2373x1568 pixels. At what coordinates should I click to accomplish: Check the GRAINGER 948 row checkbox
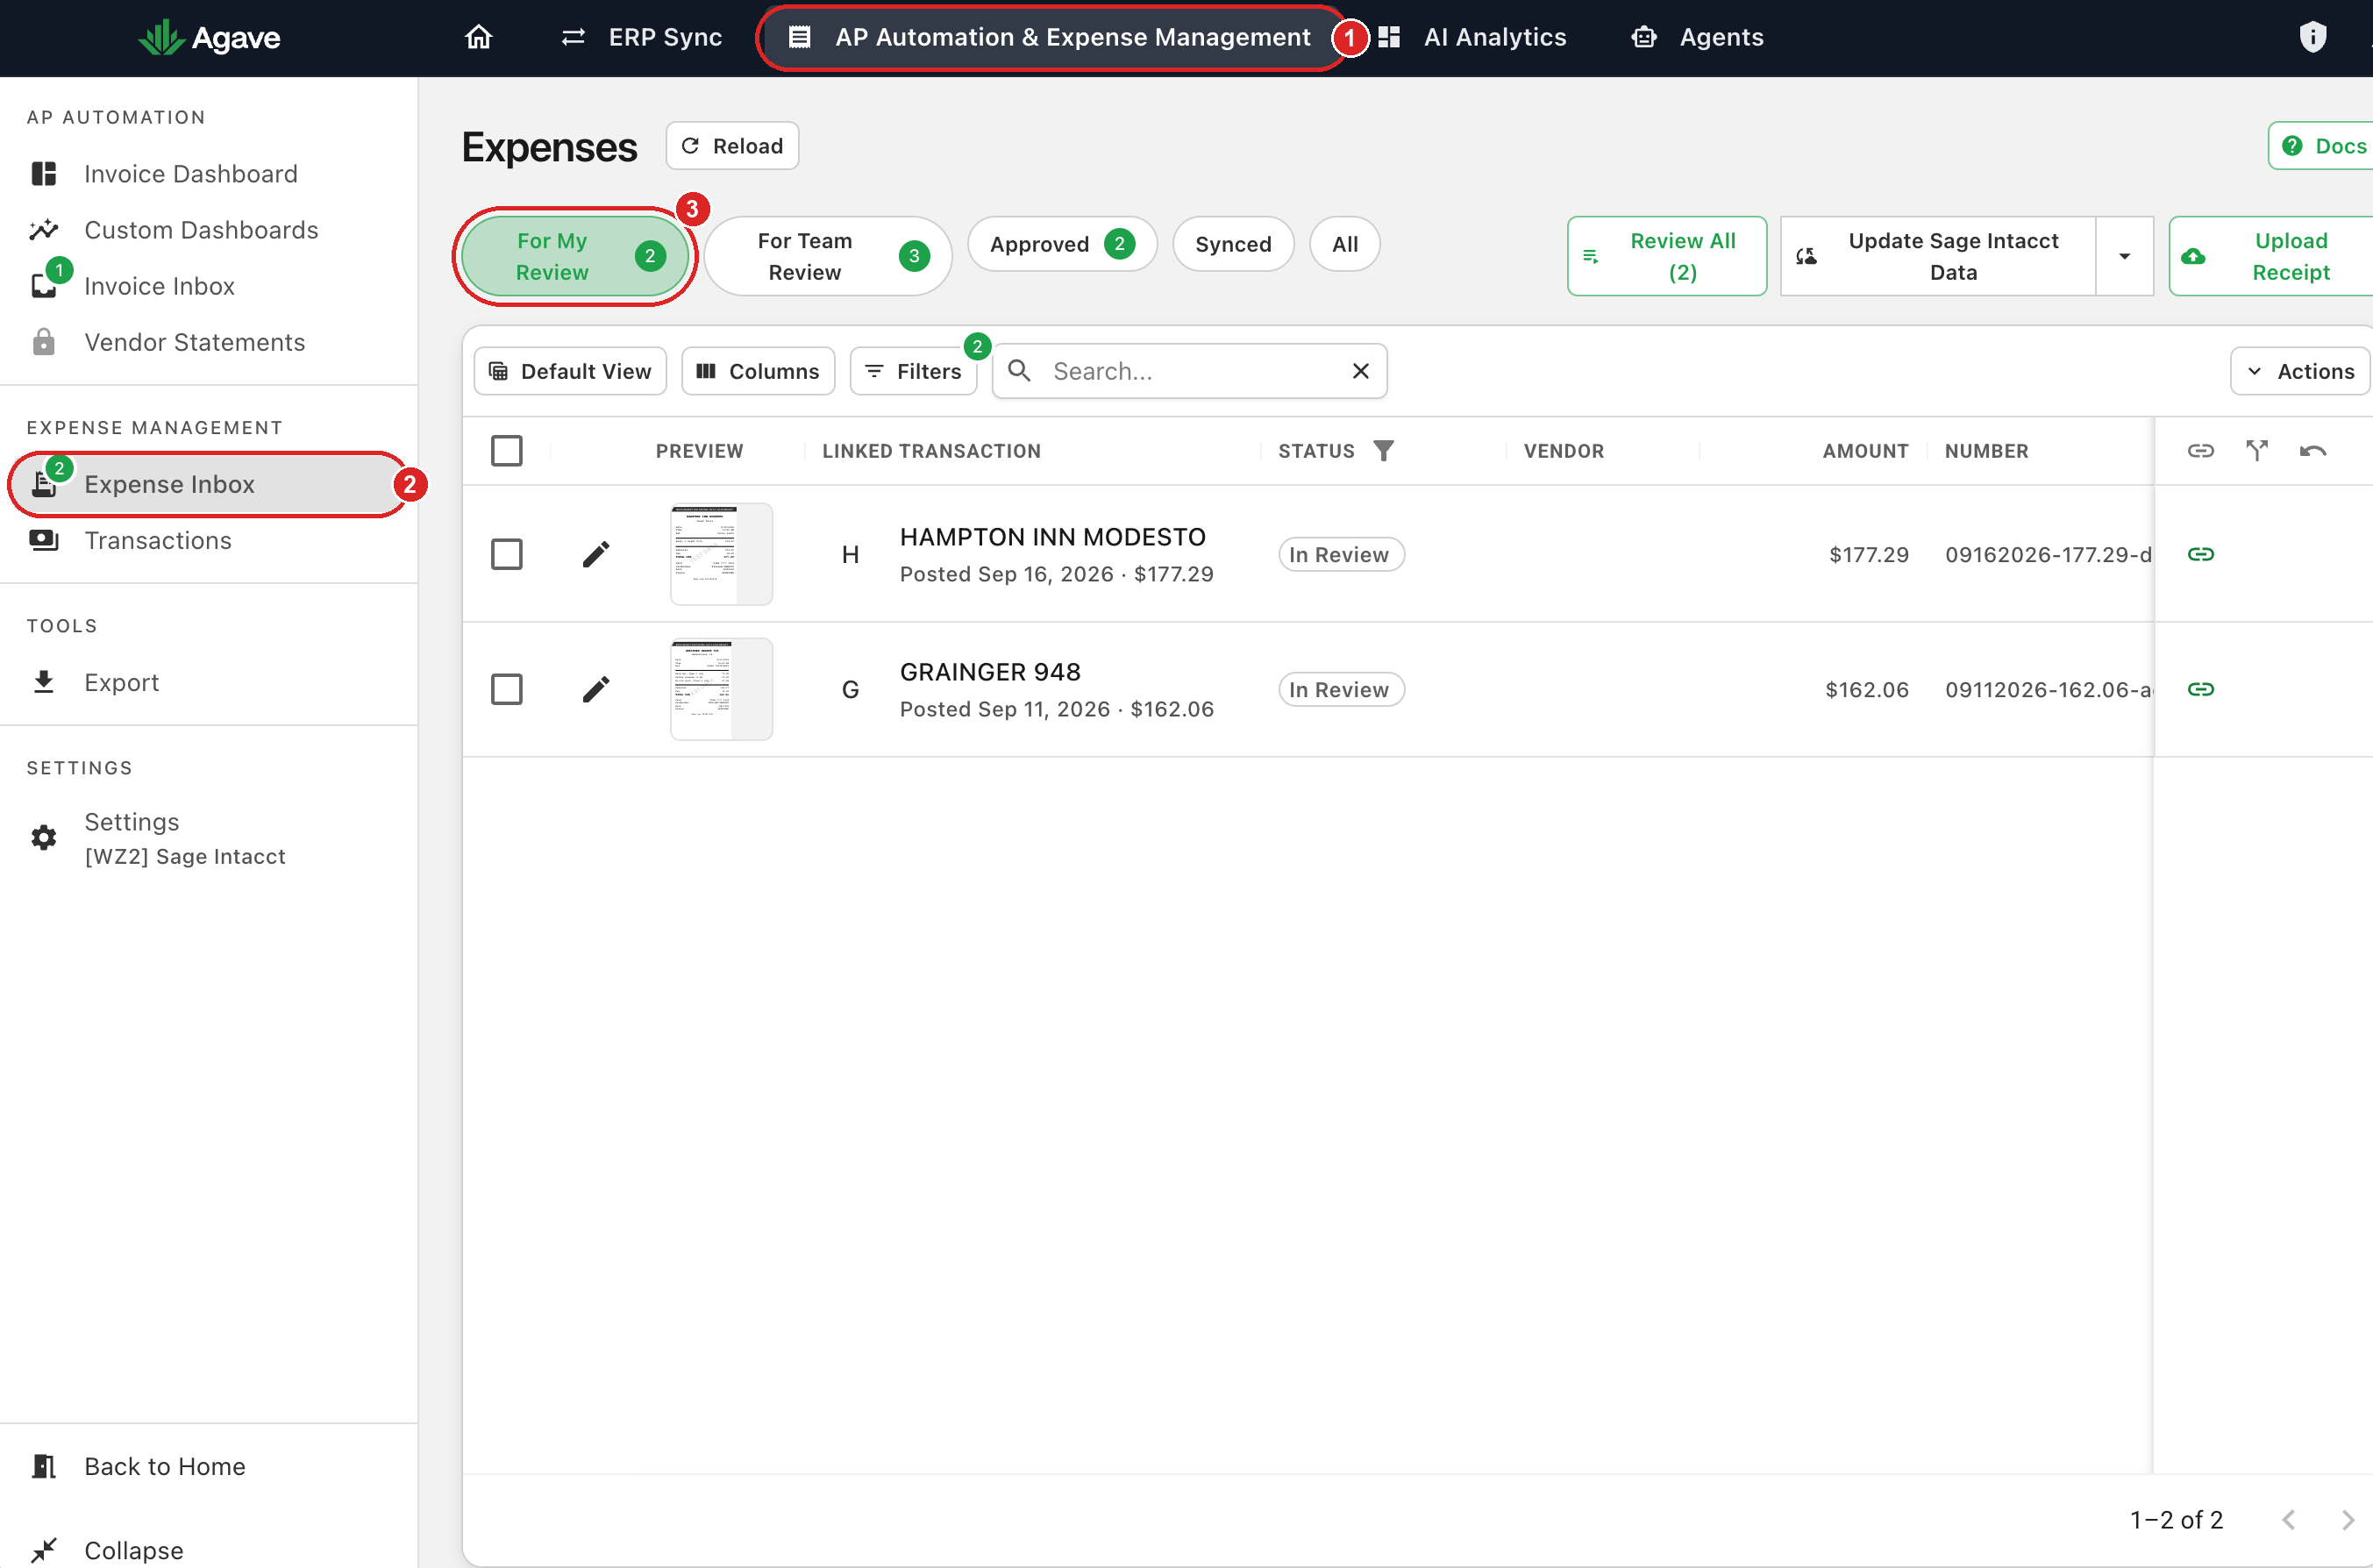507,689
